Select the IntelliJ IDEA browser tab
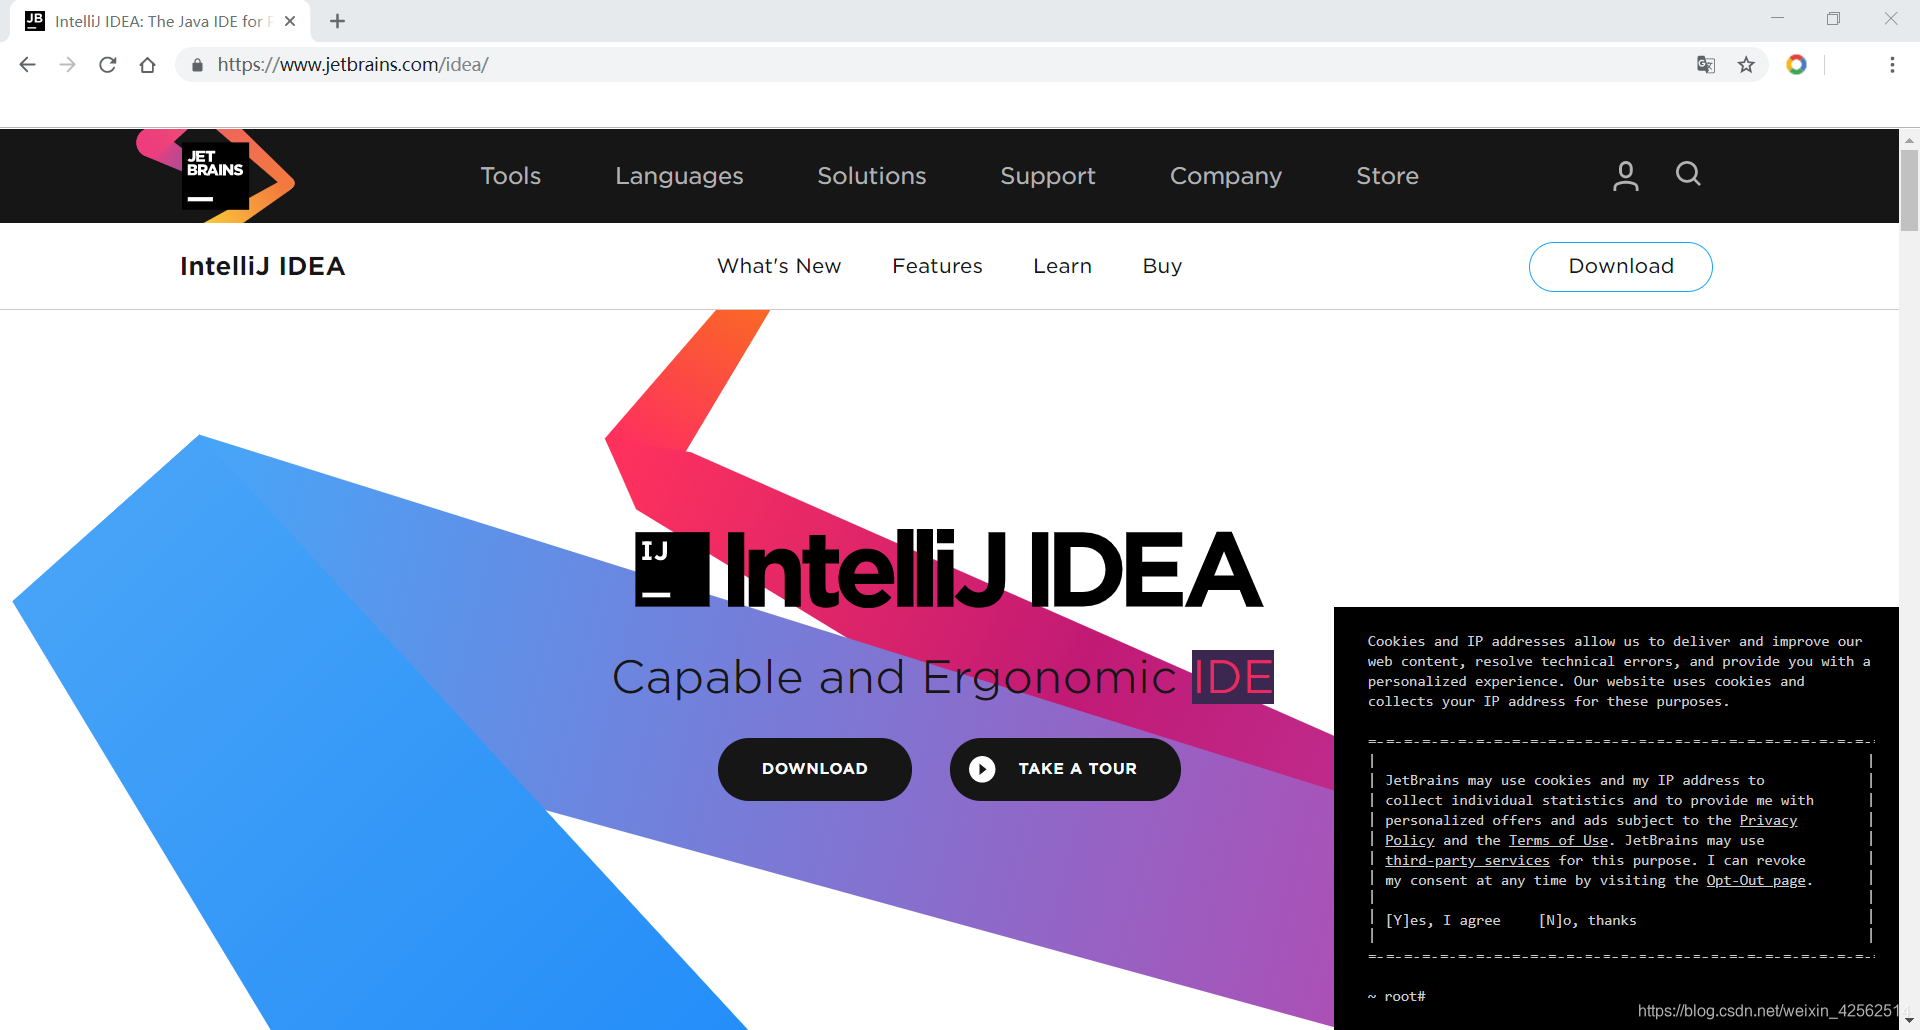The width and height of the screenshot is (1920, 1030). pyautogui.click(x=160, y=21)
